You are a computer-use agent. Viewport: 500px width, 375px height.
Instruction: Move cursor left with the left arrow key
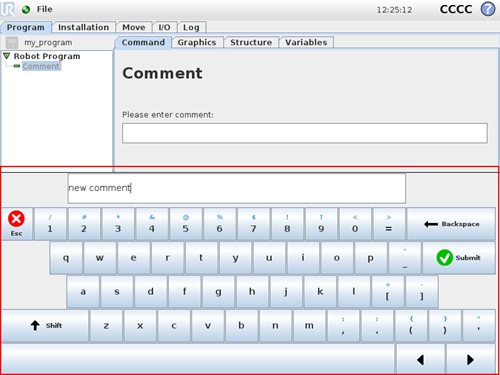point(421,359)
